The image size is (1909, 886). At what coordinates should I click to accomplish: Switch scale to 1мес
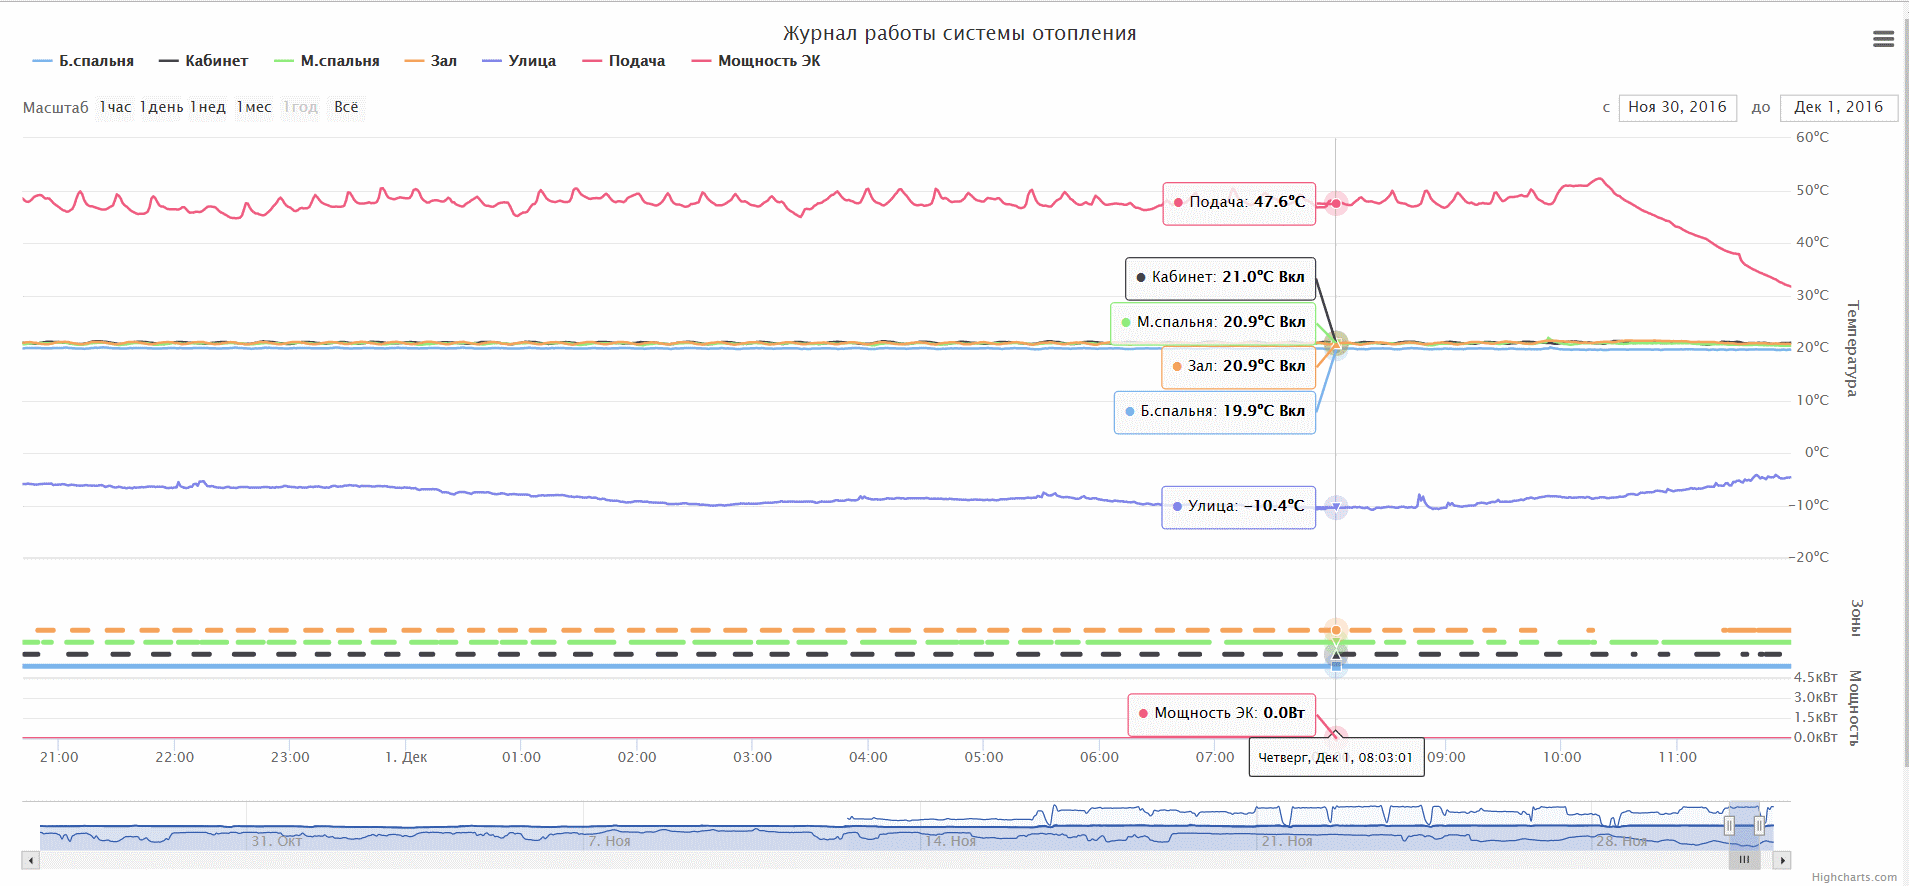point(254,107)
